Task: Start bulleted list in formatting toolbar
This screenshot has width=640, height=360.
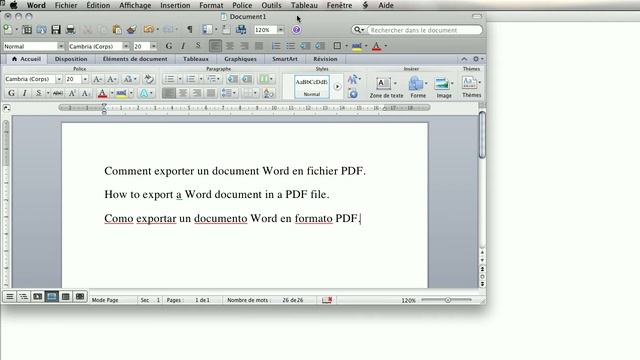Action: click(290, 46)
